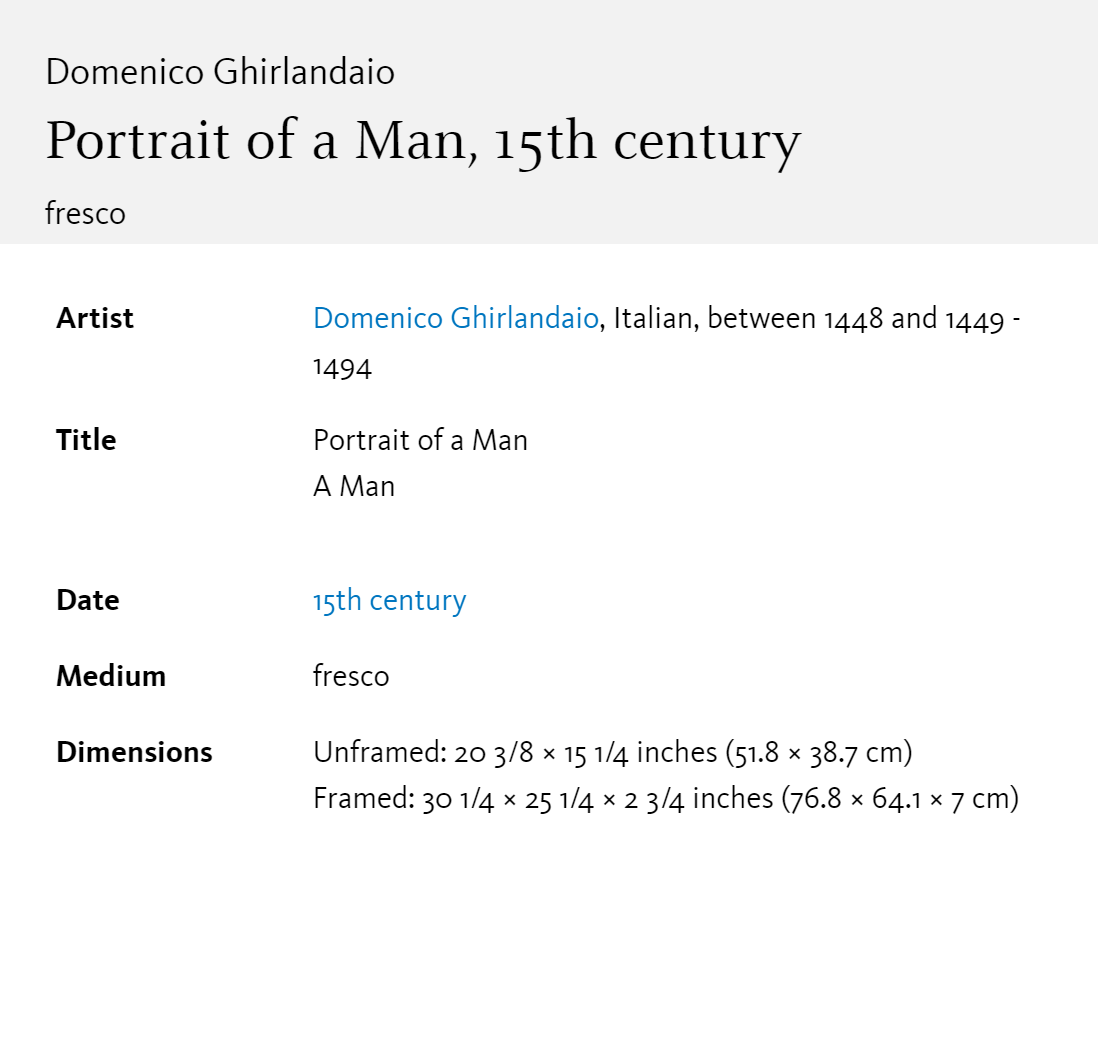Click the 76.8 × 64.1 × 7 cm measurement
The image size is (1098, 1059).
[896, 799]
